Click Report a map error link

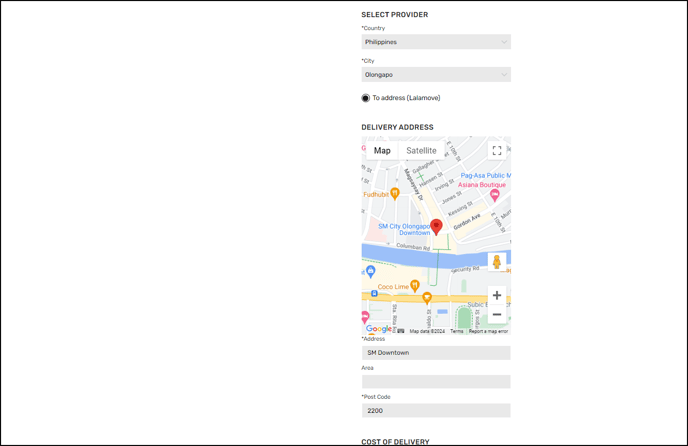tap(488, 331)
